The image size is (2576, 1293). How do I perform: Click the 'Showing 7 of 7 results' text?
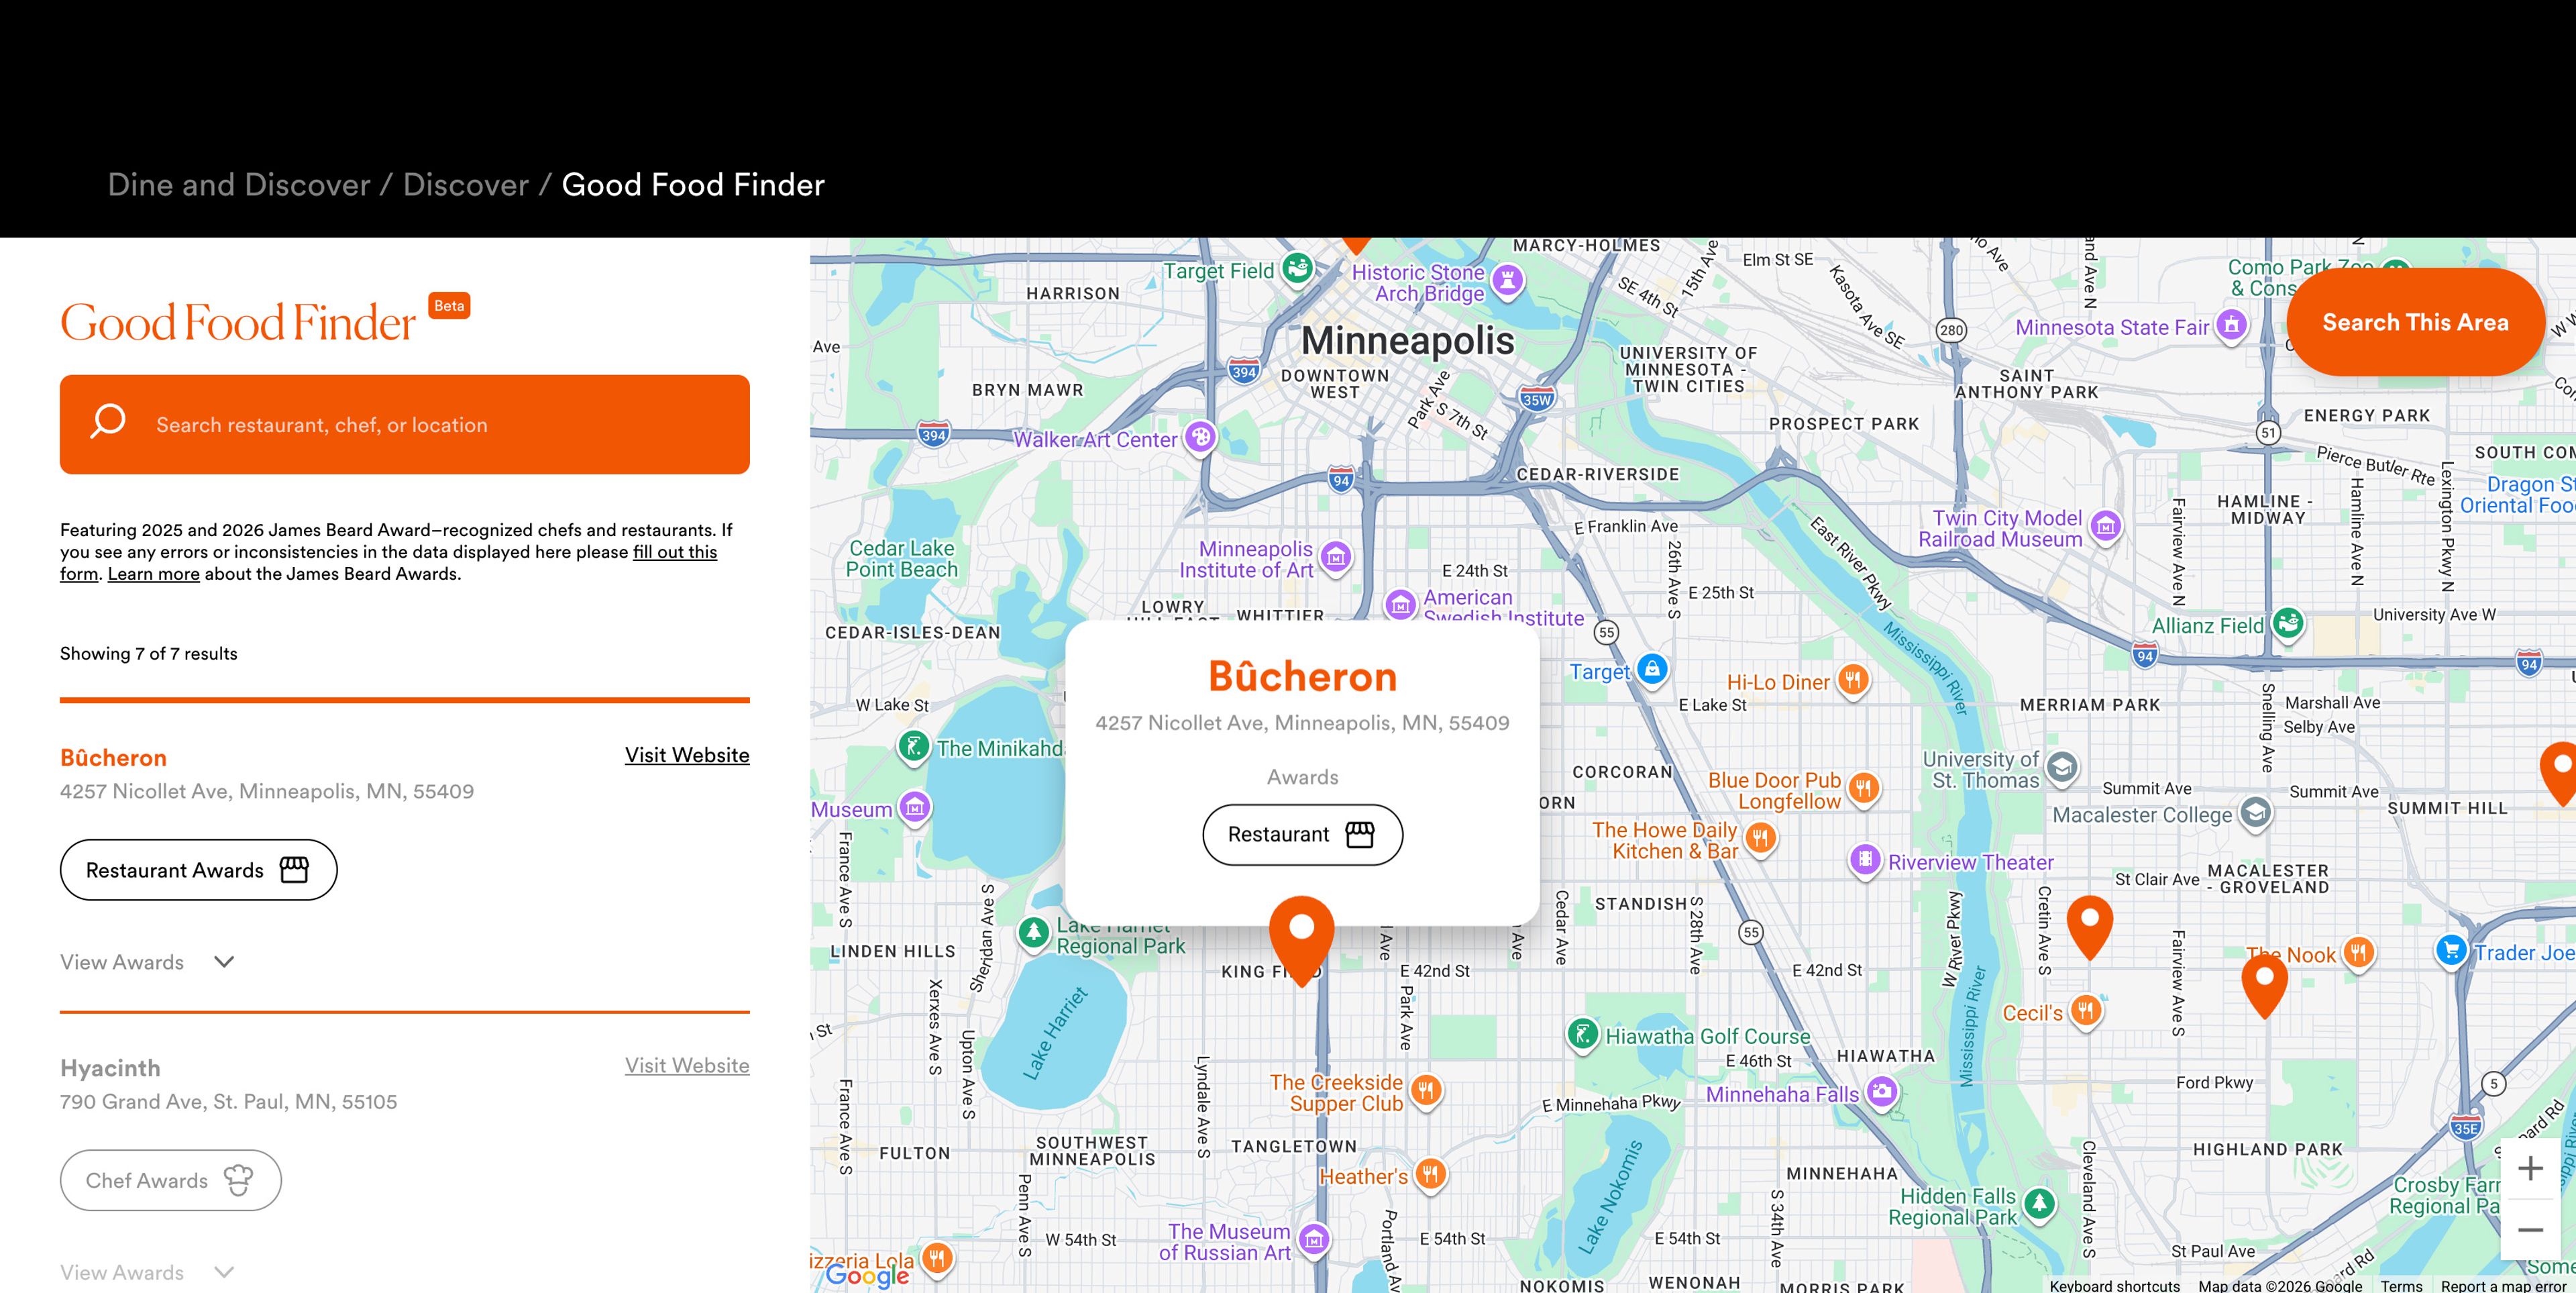[149, 654]
